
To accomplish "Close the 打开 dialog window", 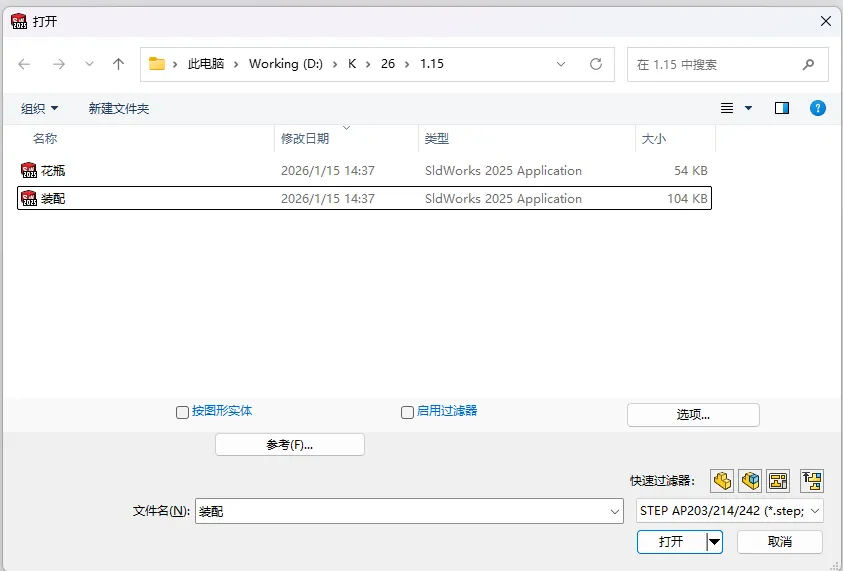I will pos(826,21).
